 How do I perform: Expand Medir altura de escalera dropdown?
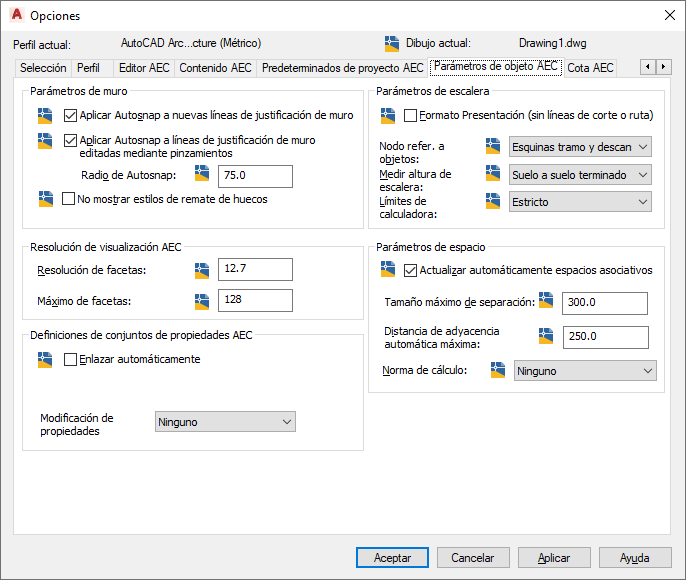click(x=580, y=175)
